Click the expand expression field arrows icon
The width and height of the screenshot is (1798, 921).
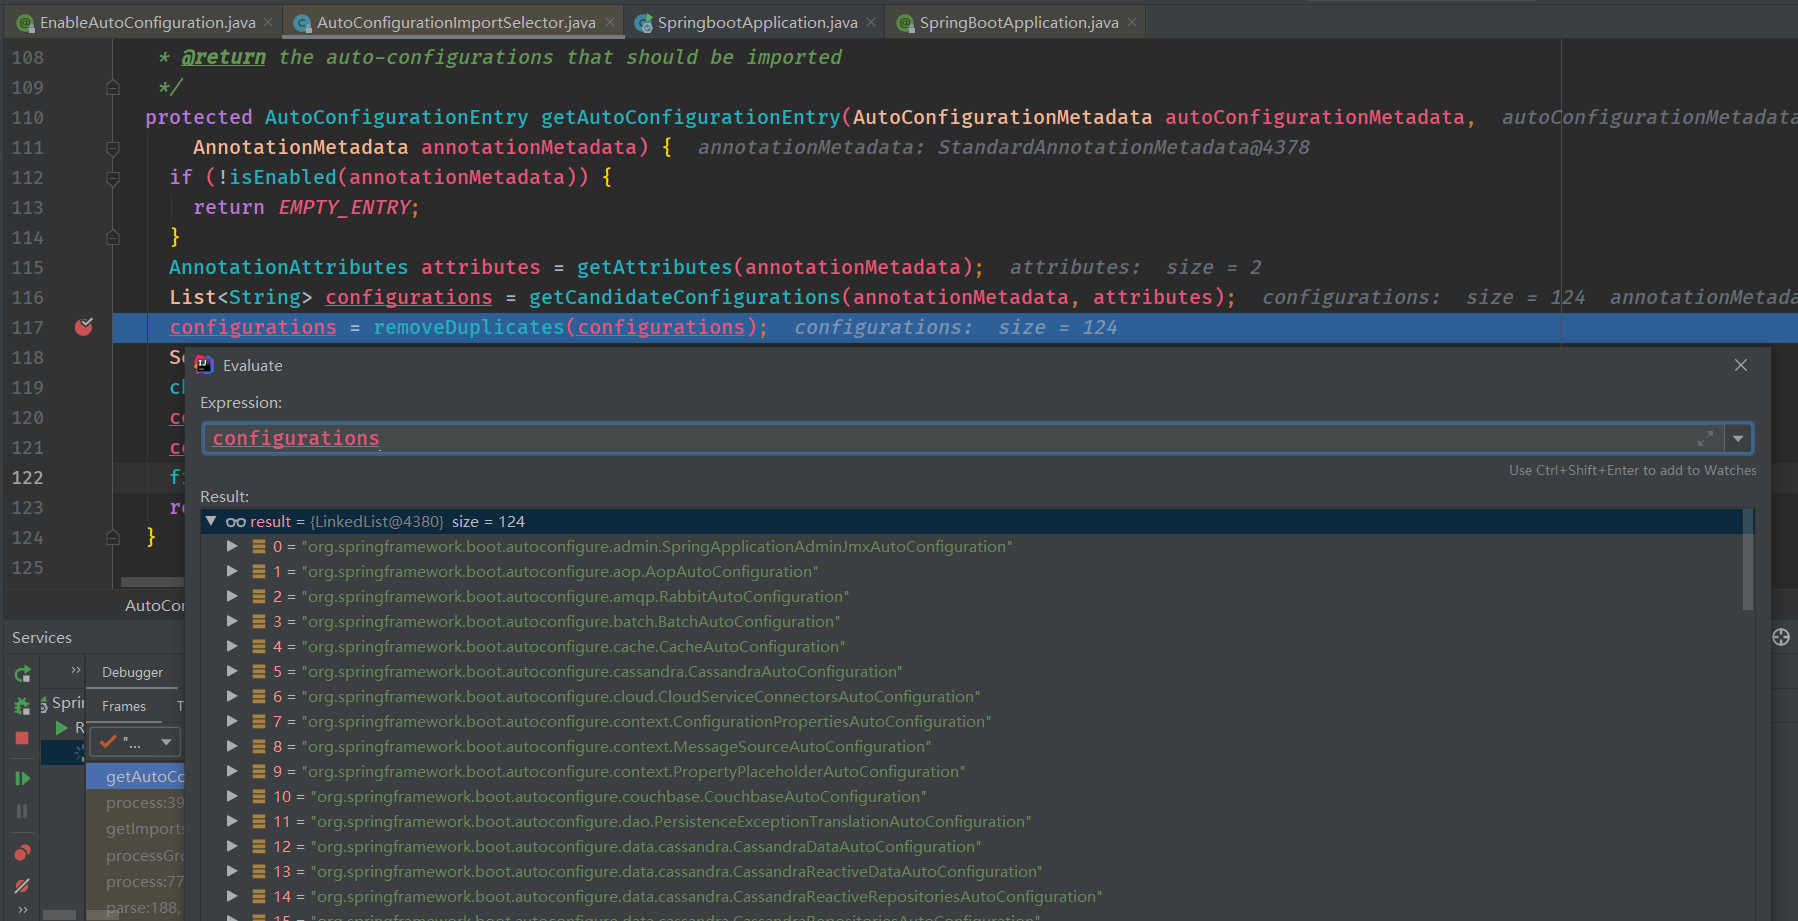pos(1705,439)
